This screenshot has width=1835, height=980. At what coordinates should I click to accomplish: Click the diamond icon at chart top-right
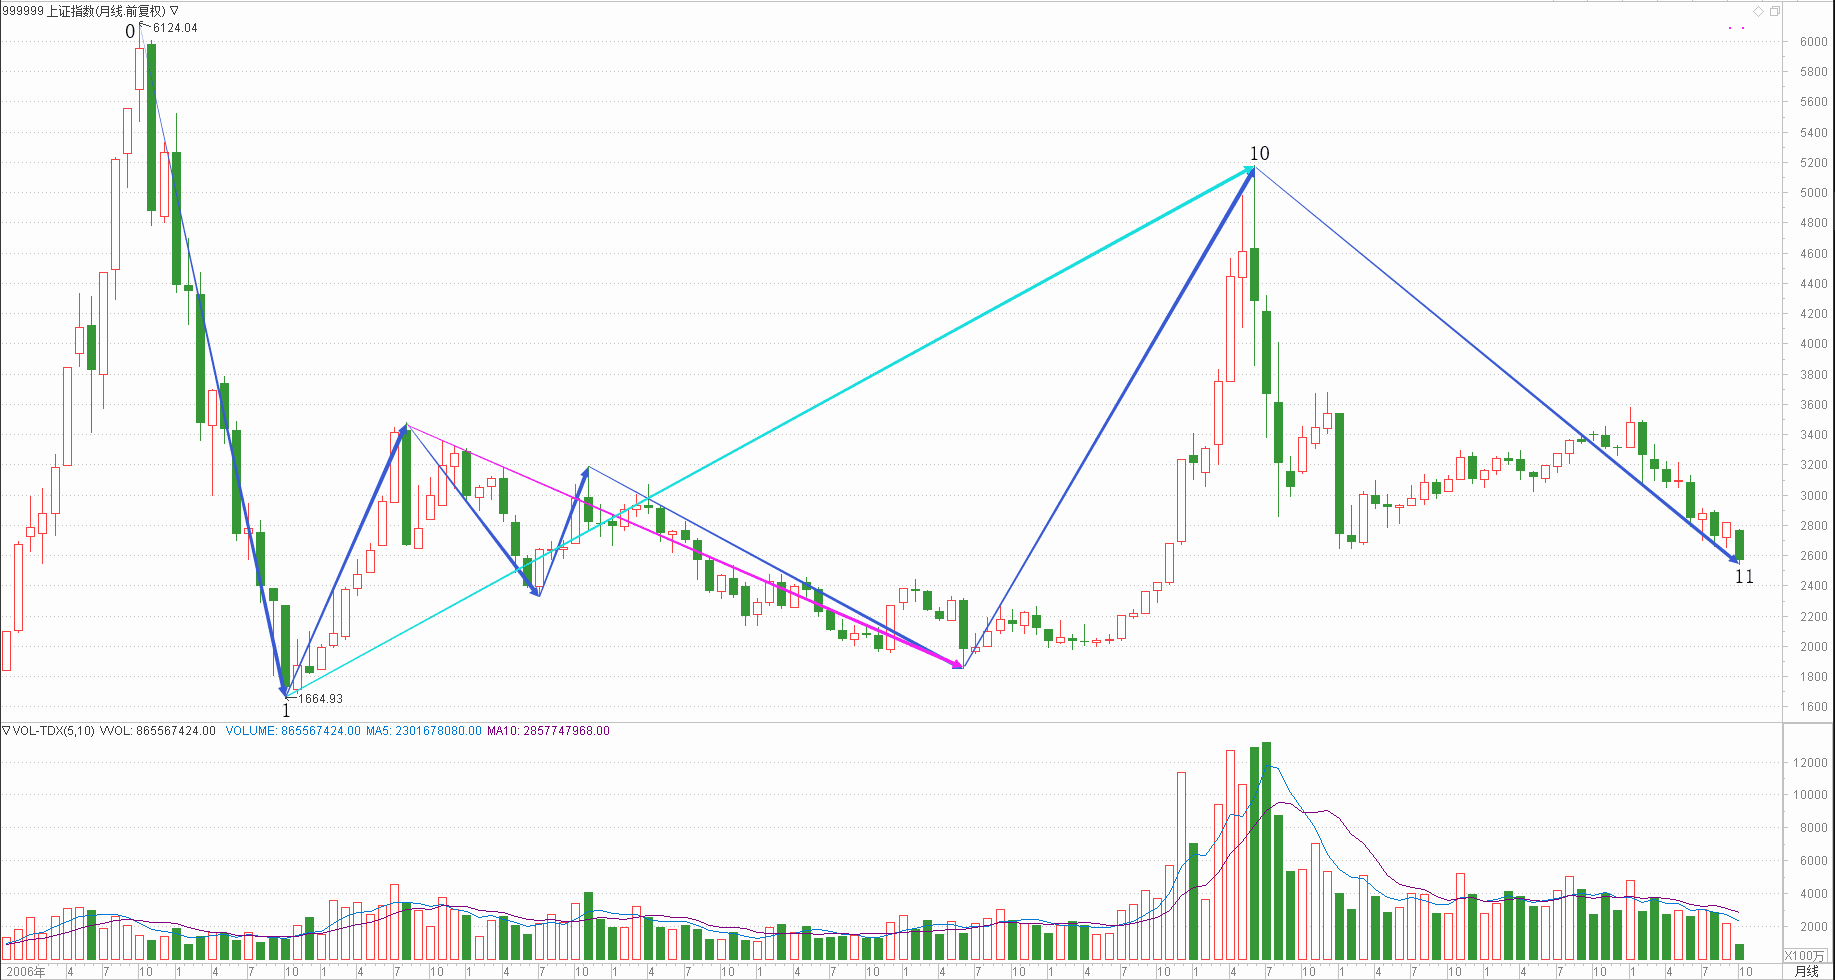point(1758,11)
